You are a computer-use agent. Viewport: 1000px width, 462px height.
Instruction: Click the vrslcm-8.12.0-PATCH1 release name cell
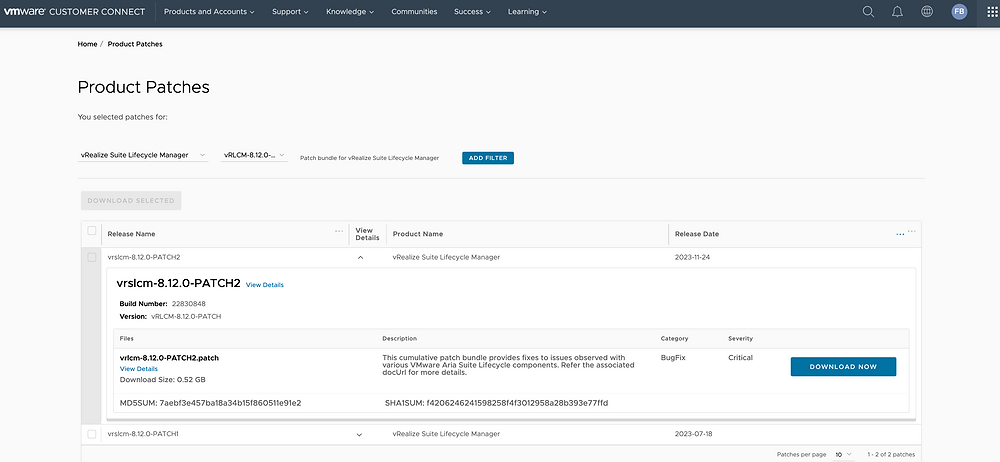point(143,434)
